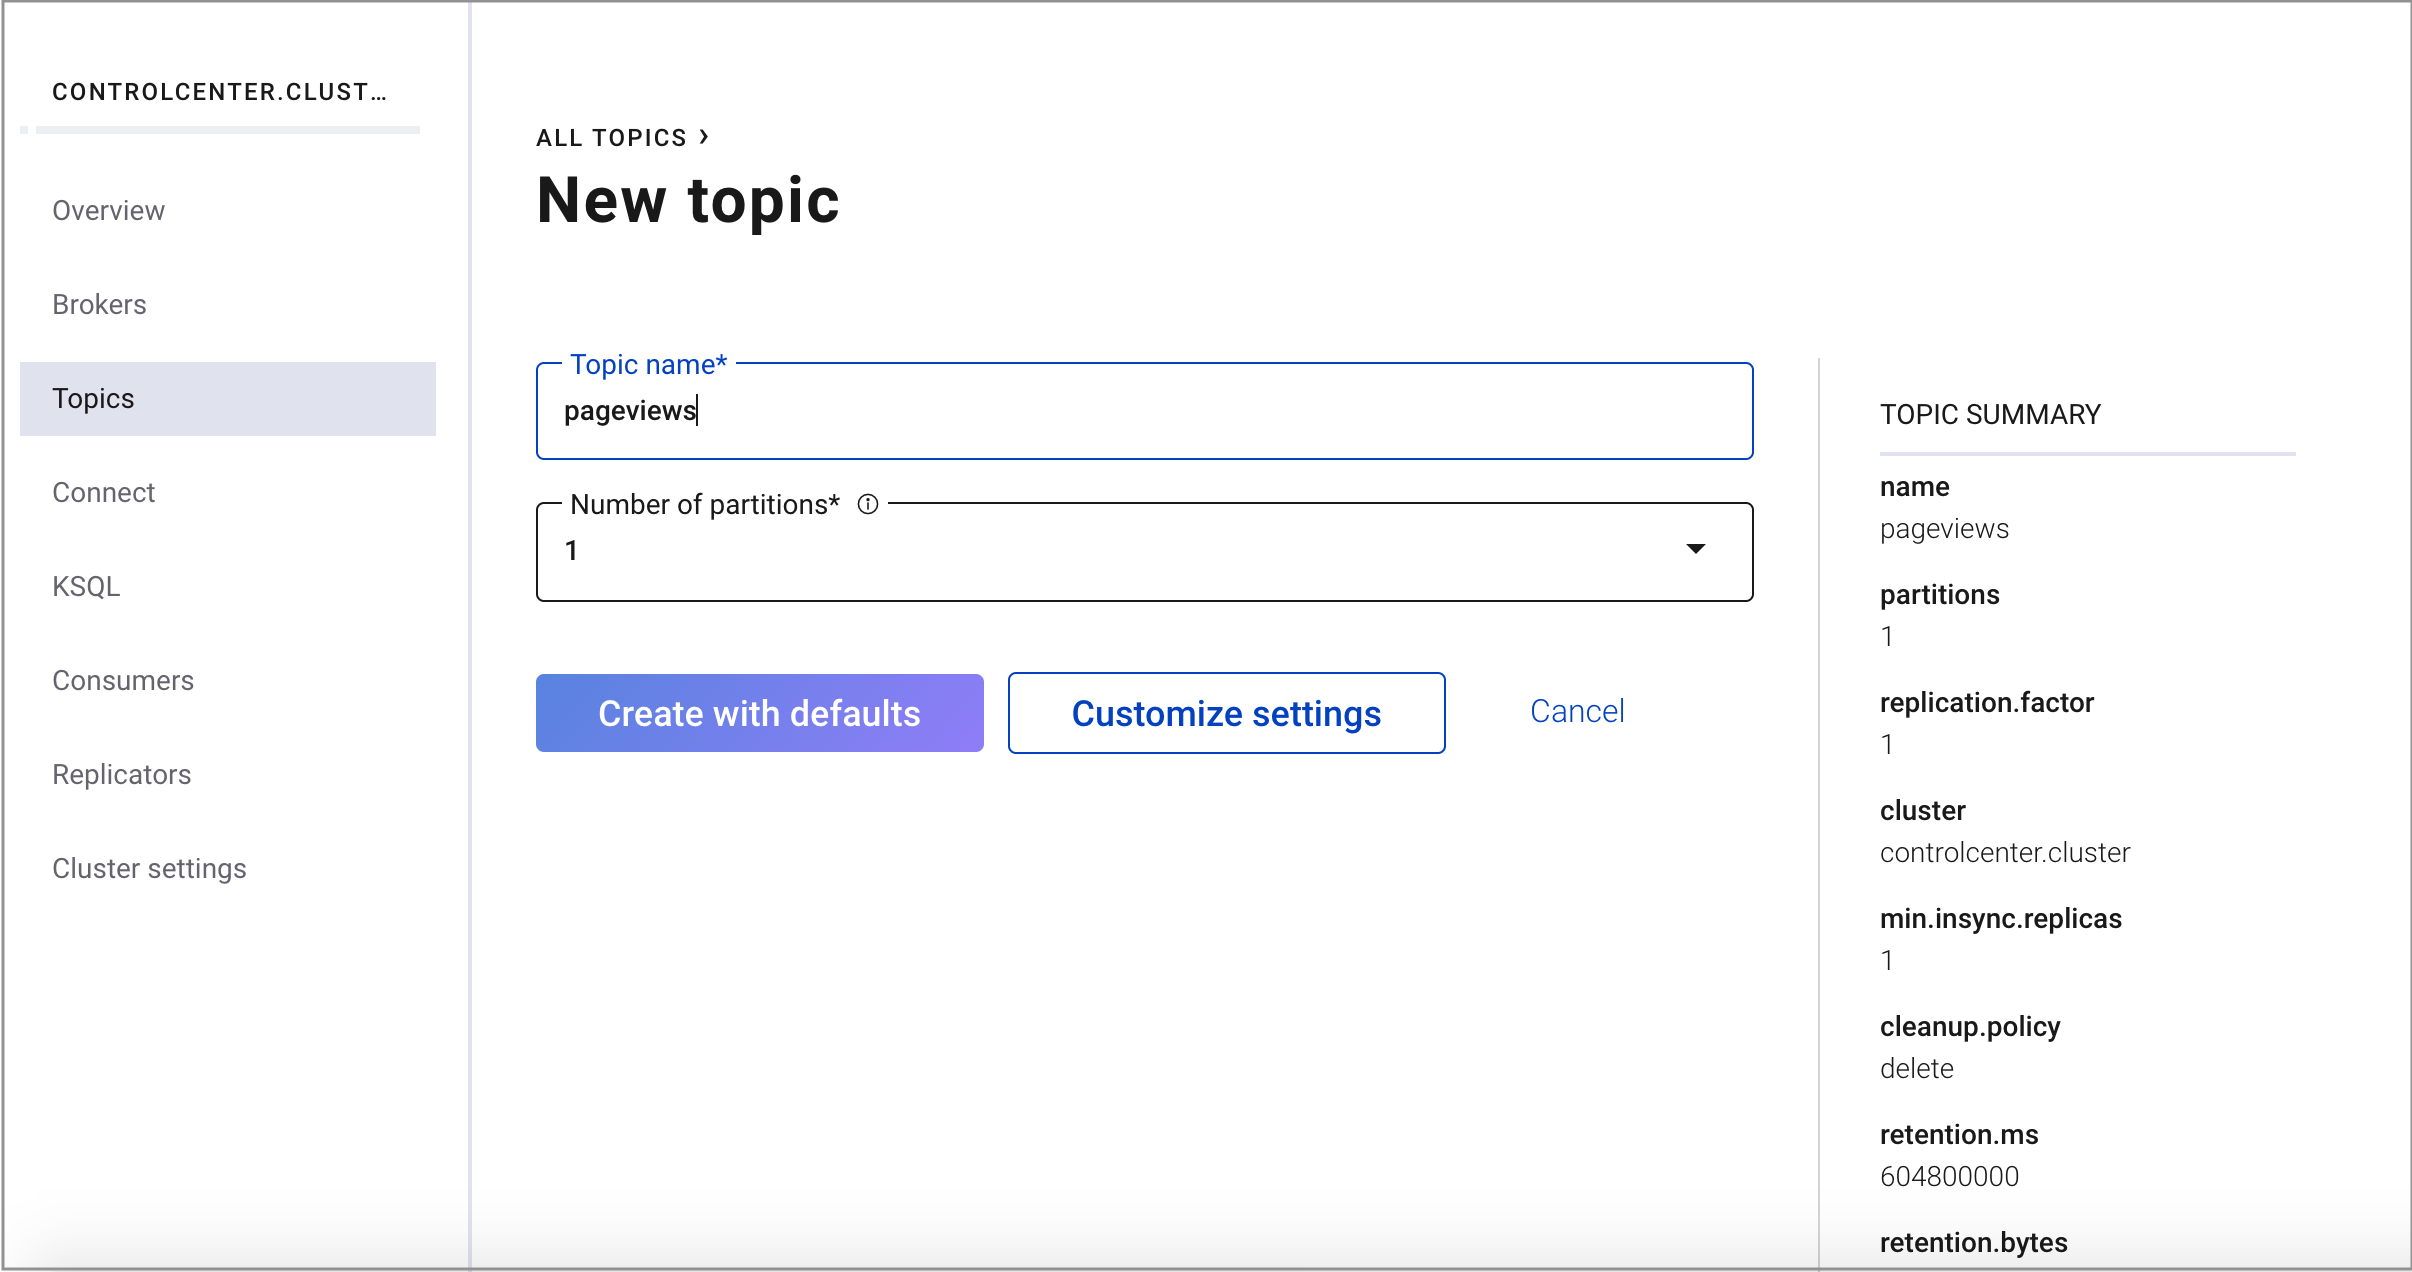The image size is (2412, 1272).
Task: Click the CONTROLCENTER.CLUST cluster name header
Action: click(x=219, y=92)
